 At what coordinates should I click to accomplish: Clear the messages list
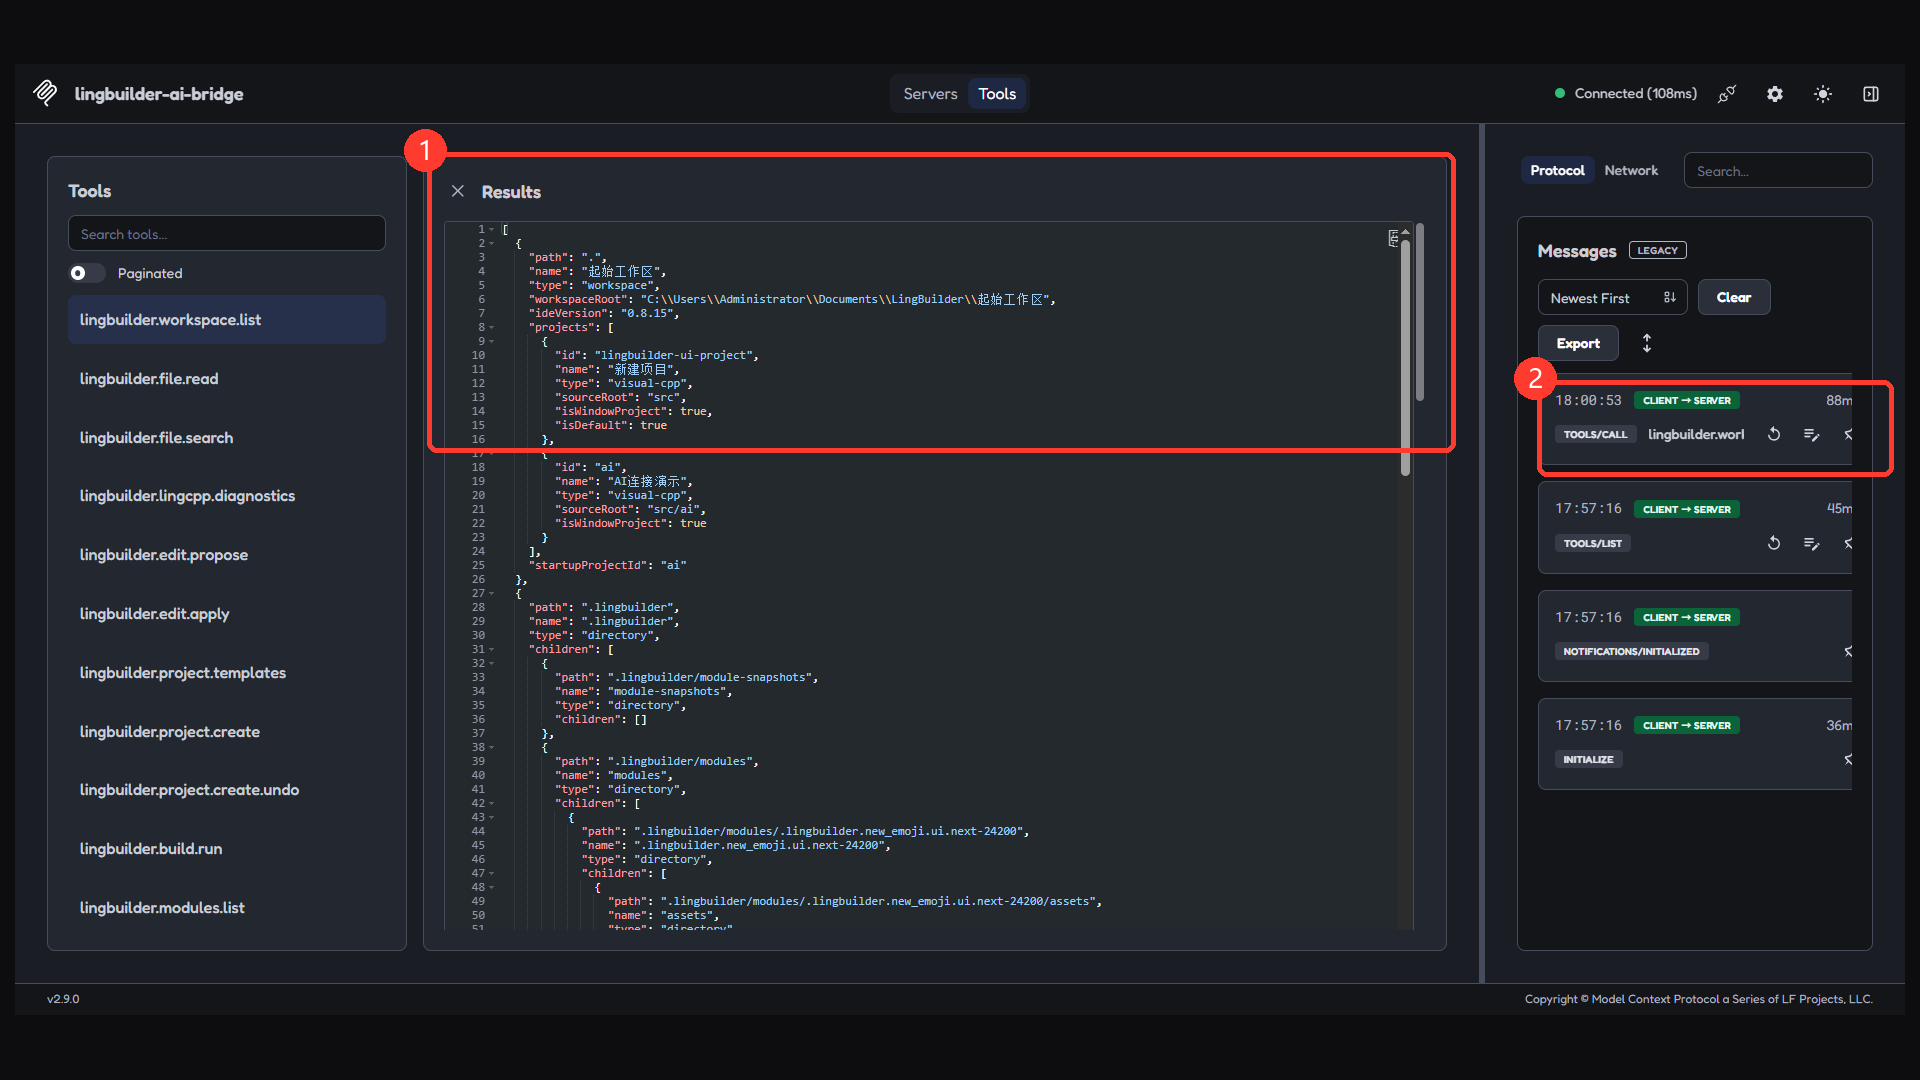[1734, 298]
